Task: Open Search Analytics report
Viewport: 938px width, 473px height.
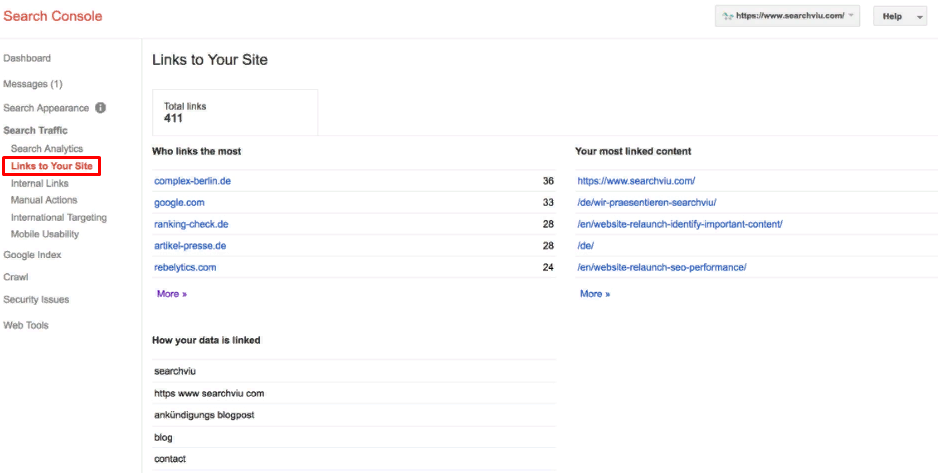Action: [47, 148]
